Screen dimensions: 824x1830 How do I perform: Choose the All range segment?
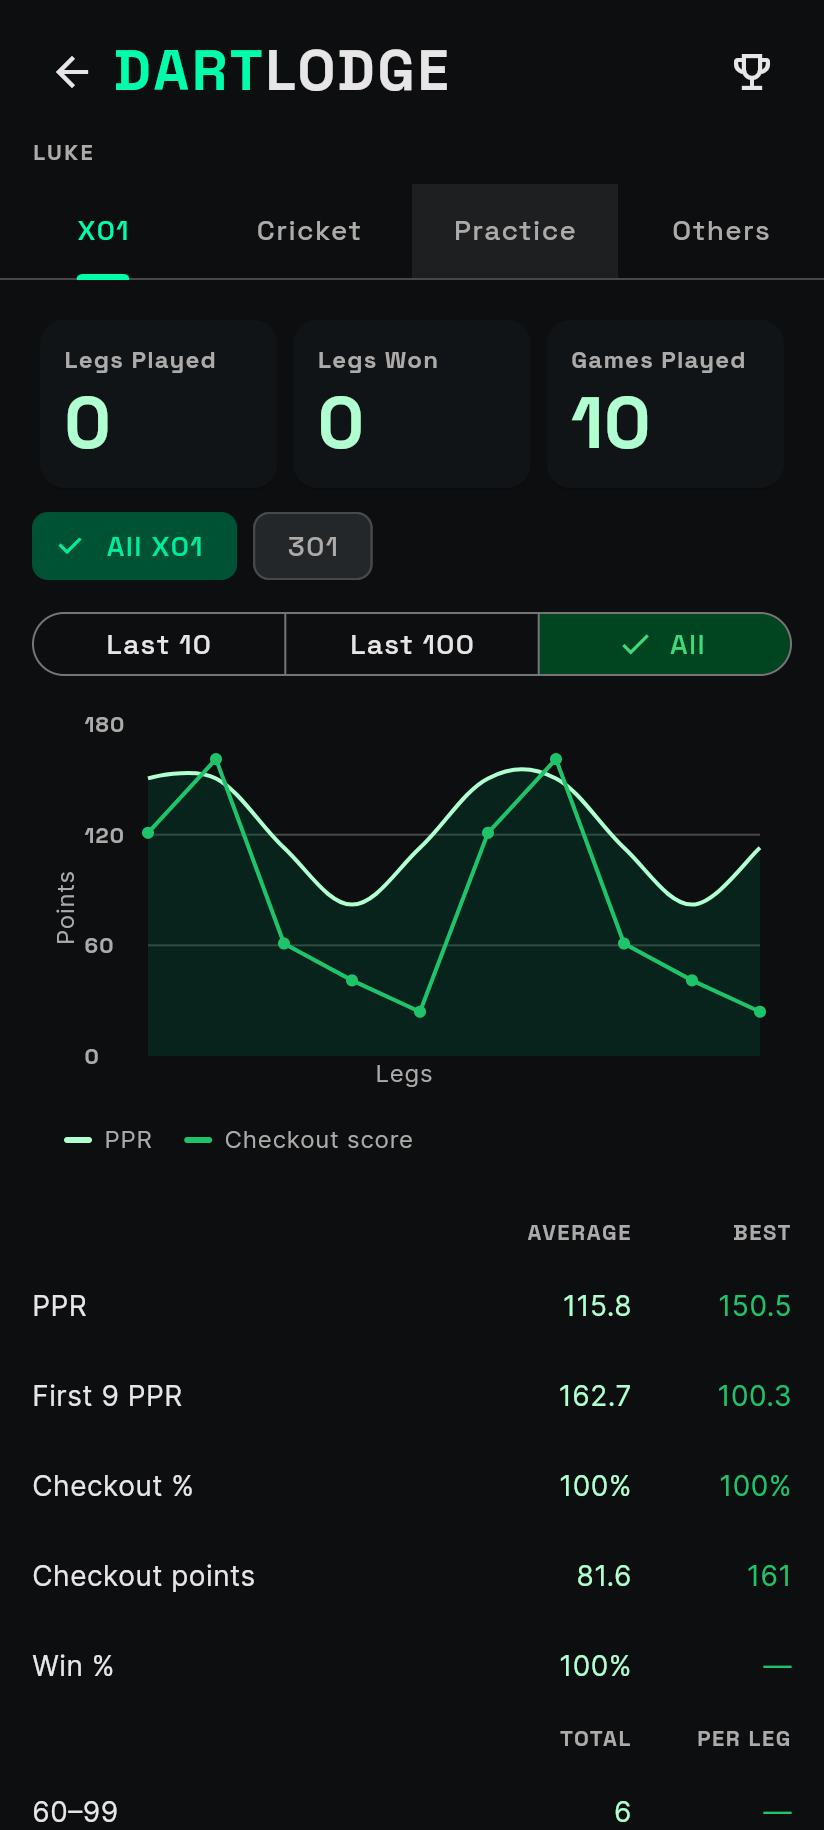665,644
